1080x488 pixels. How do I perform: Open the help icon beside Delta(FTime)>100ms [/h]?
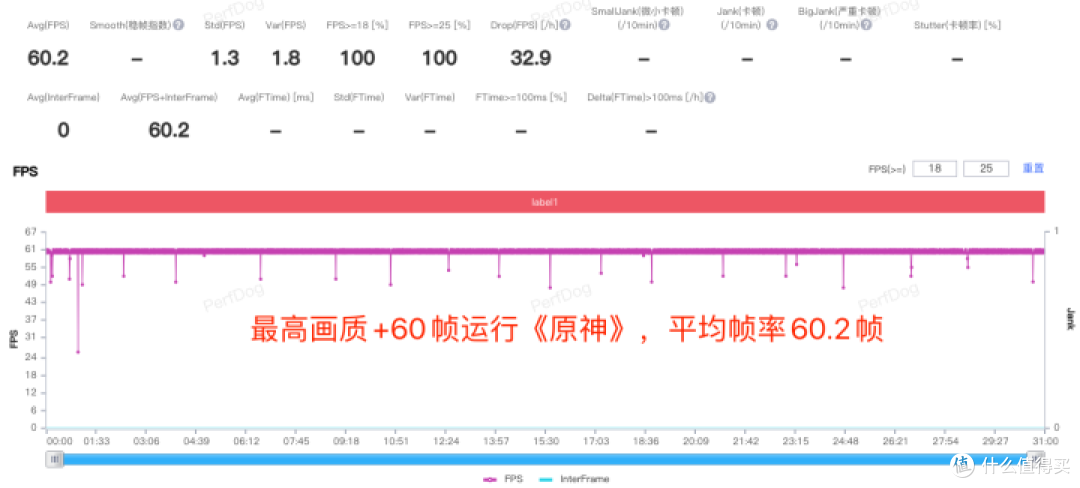709,98
